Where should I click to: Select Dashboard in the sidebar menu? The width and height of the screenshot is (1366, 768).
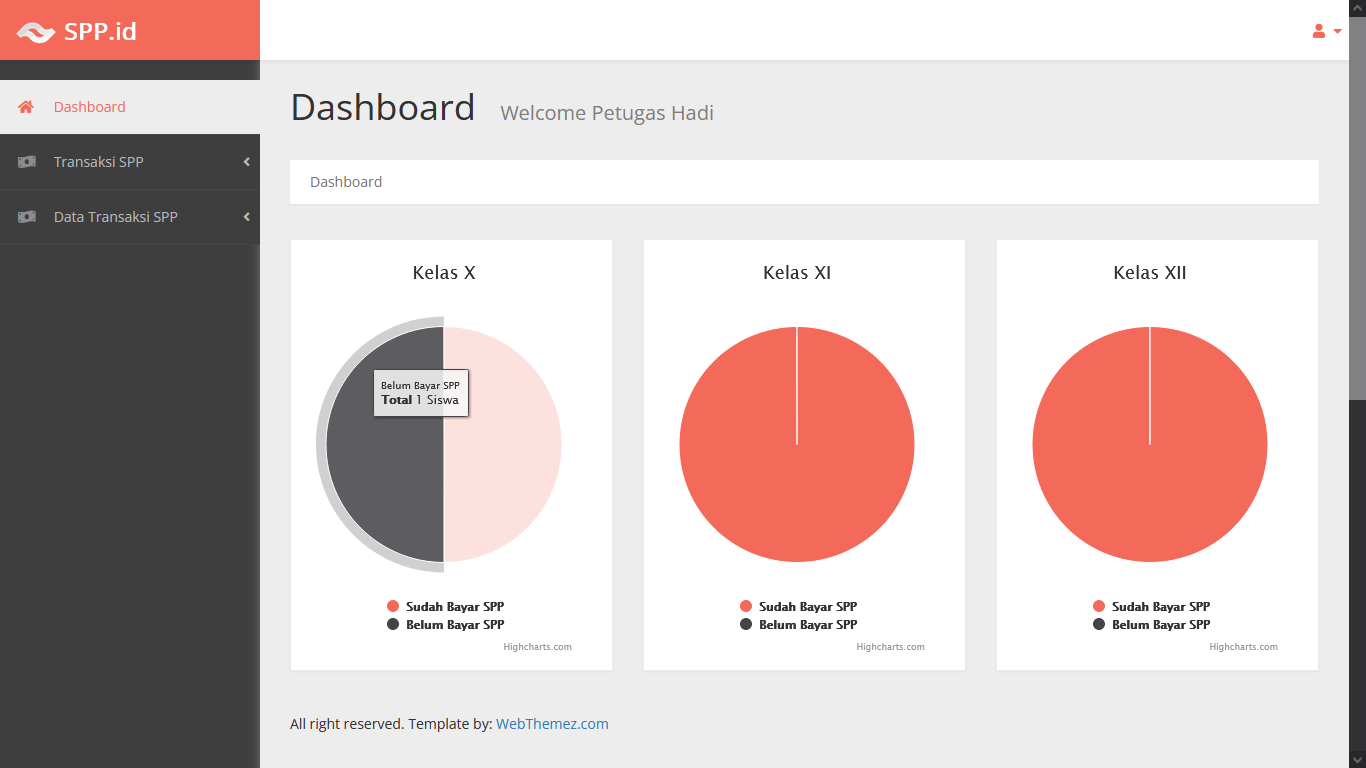[x=90, y=107]
